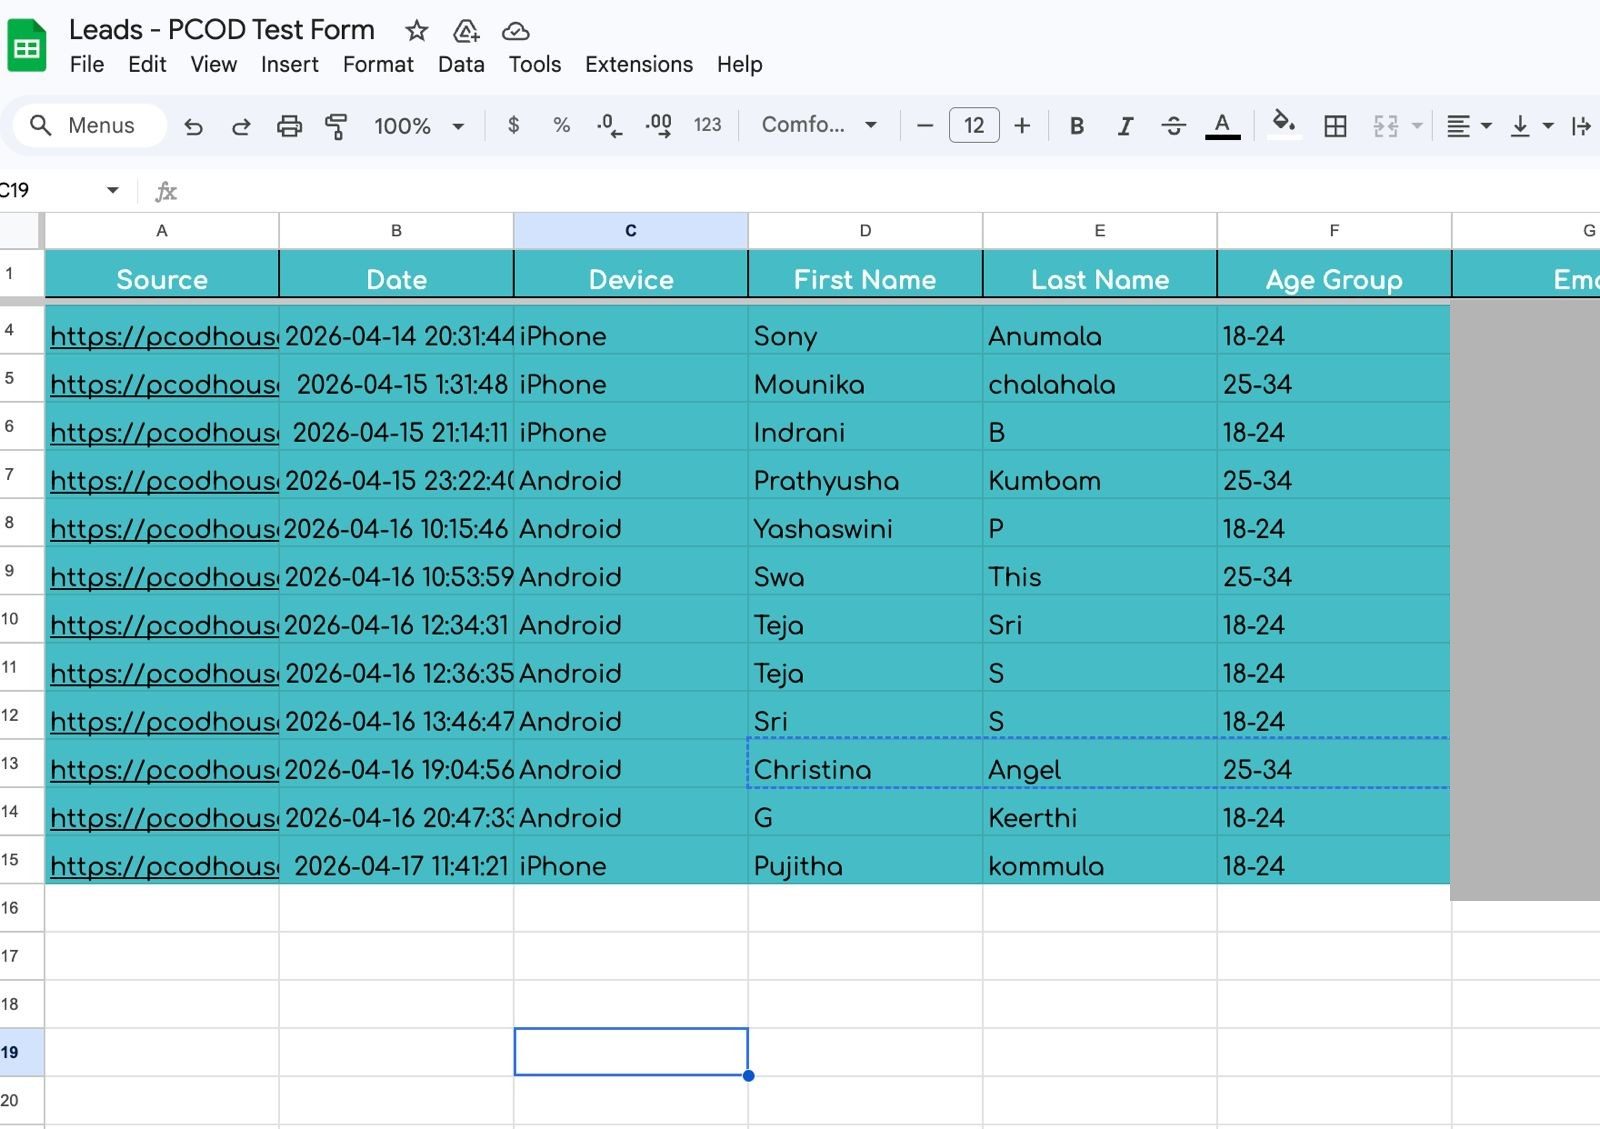Search the Menus box
This screenshot has width=1600, height=1129.
[90, 125]
